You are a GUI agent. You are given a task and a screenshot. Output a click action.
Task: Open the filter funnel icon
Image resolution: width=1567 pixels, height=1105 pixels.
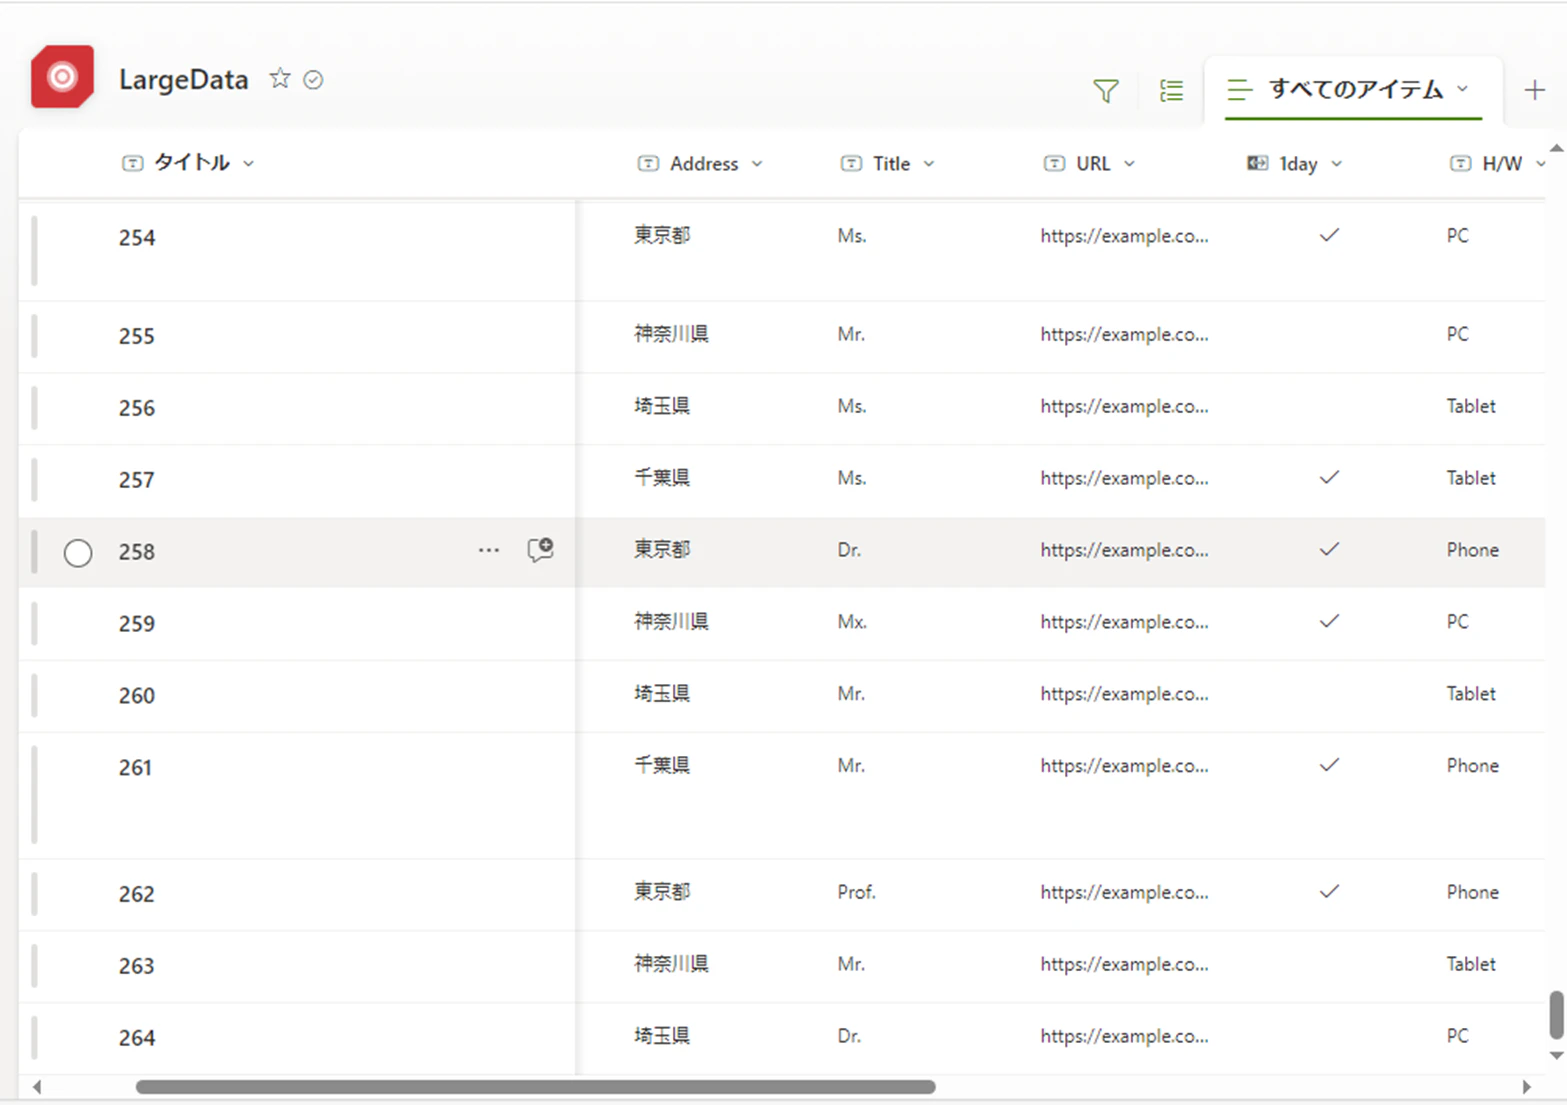click(1105, 91)
